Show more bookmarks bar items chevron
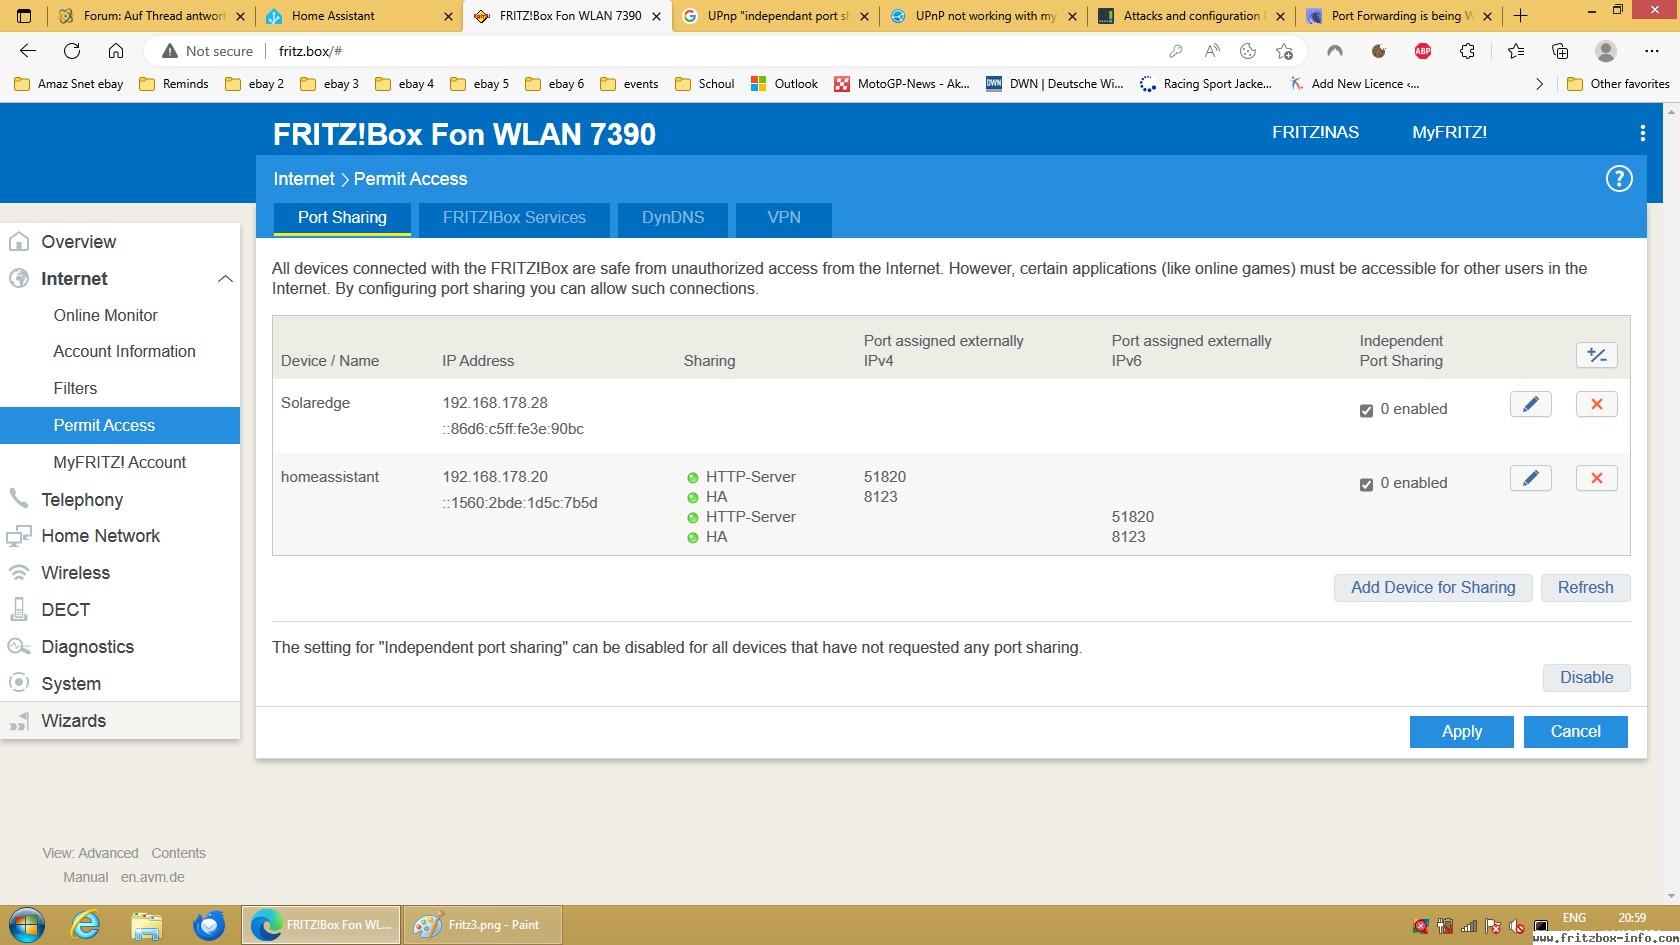This screenshot has height=945, width=1680. (x=1539, y=84)
